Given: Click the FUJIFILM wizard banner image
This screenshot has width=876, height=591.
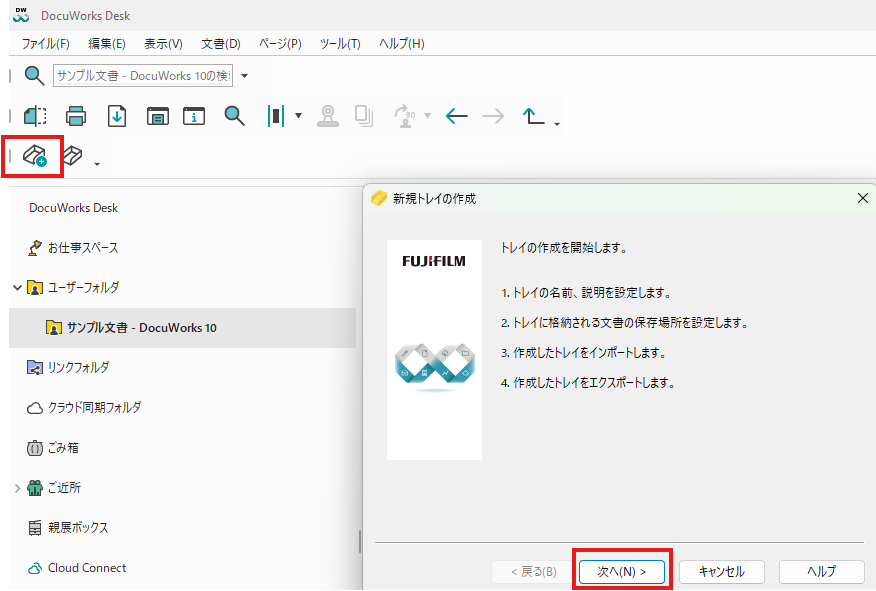Looking at the screenshot, I should 434,350.
